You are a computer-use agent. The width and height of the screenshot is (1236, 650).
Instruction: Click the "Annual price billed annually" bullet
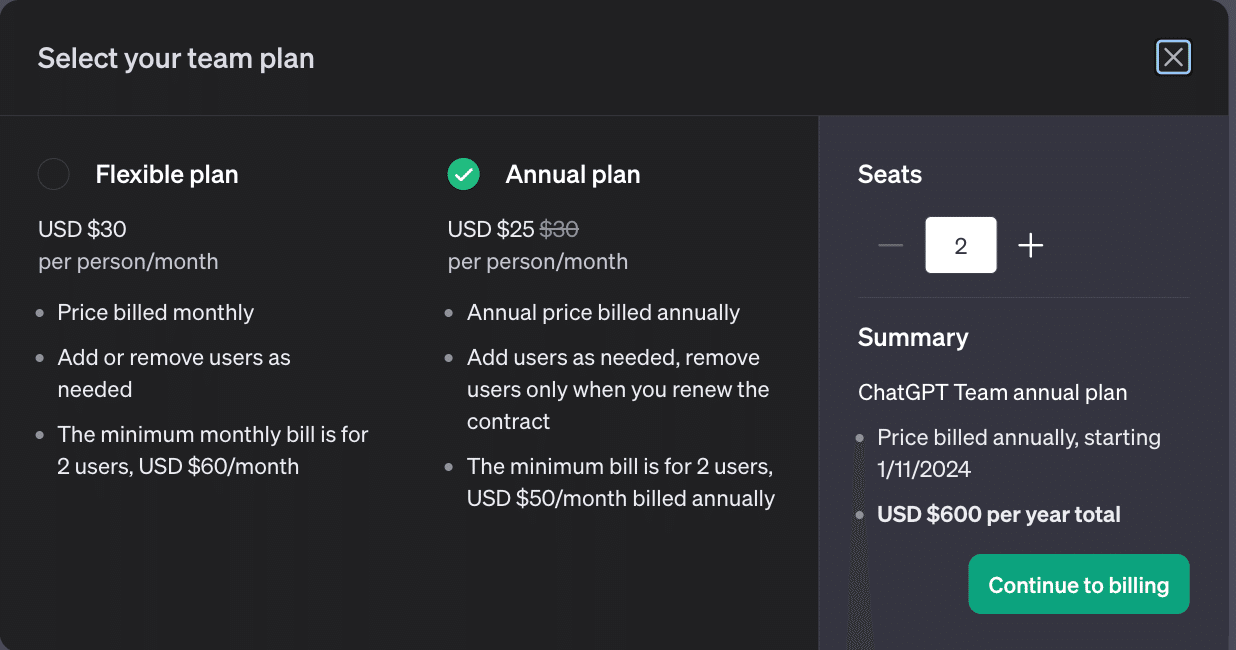tap(603, 312)
